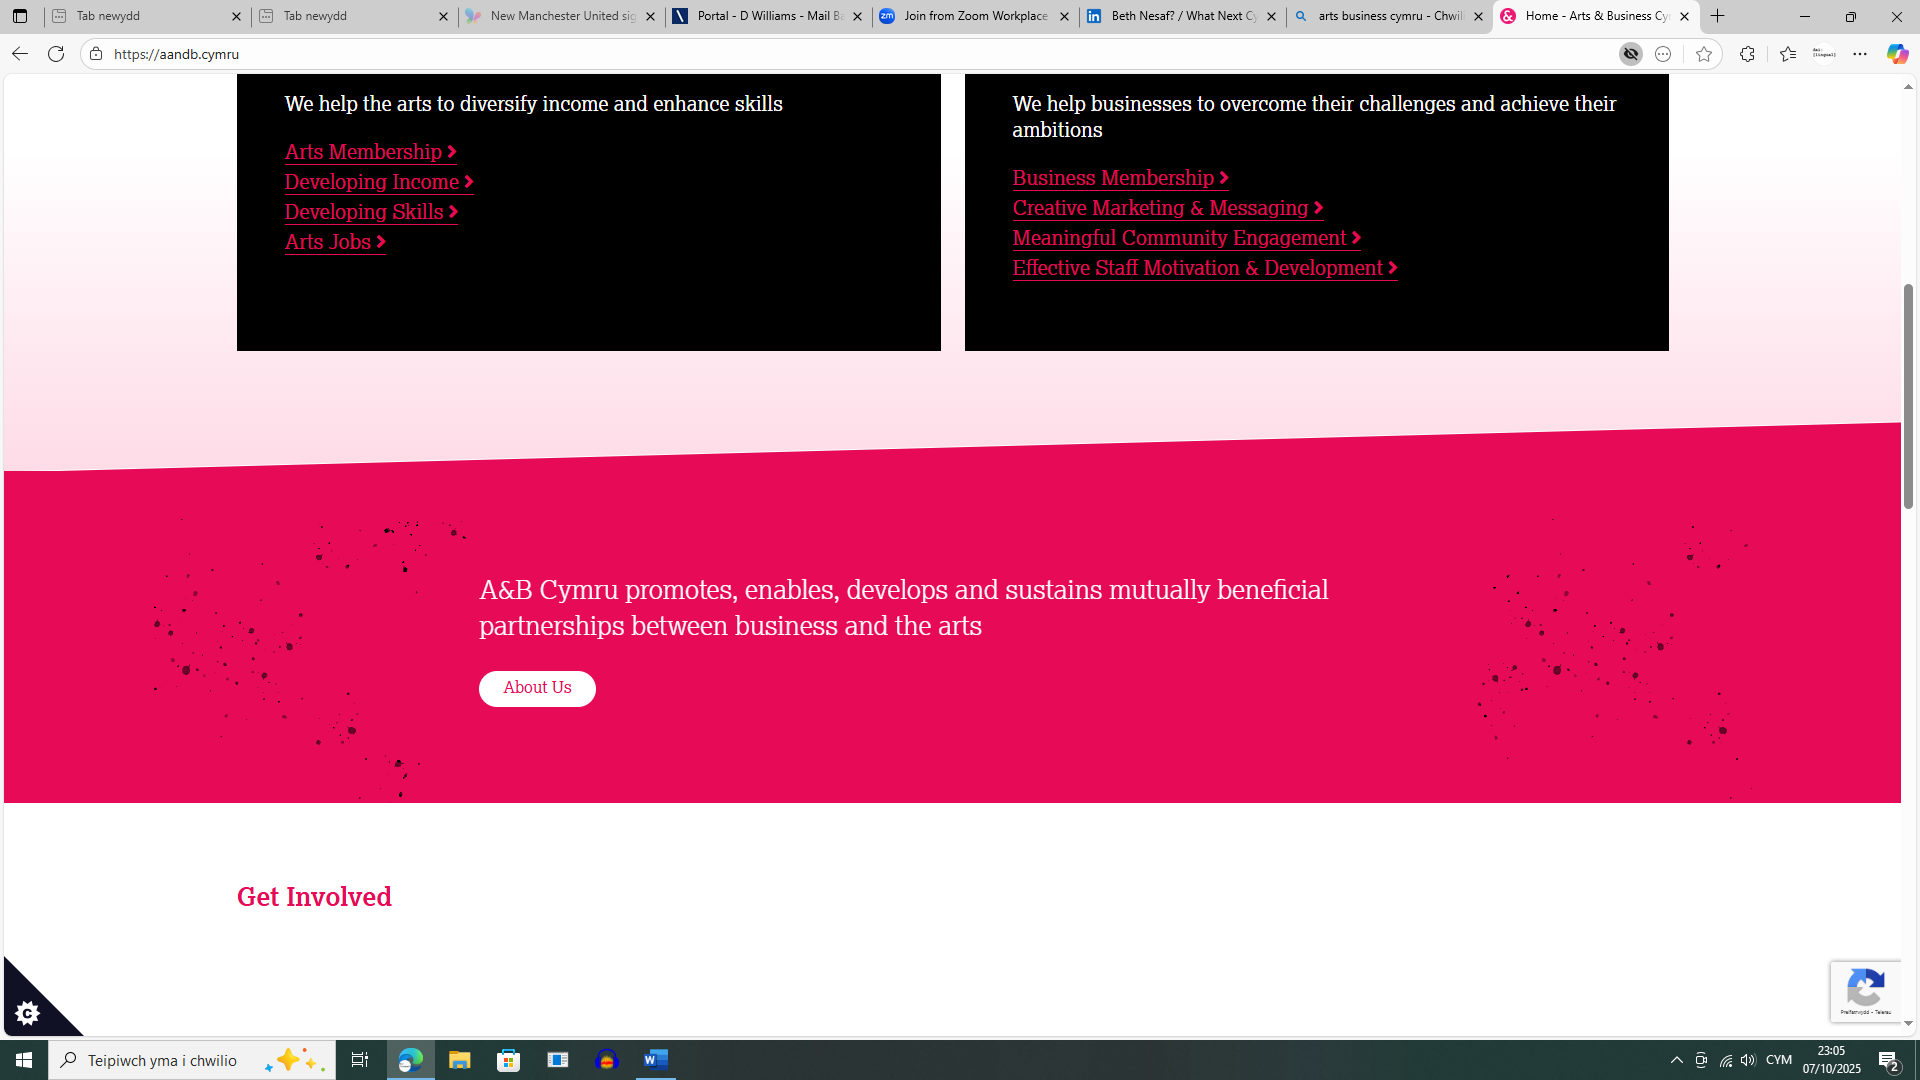The width and height of the screenshot is (1920, 1080).
Task: Click the volume speaker tray icon
Action: [x=1748, y=1060]
